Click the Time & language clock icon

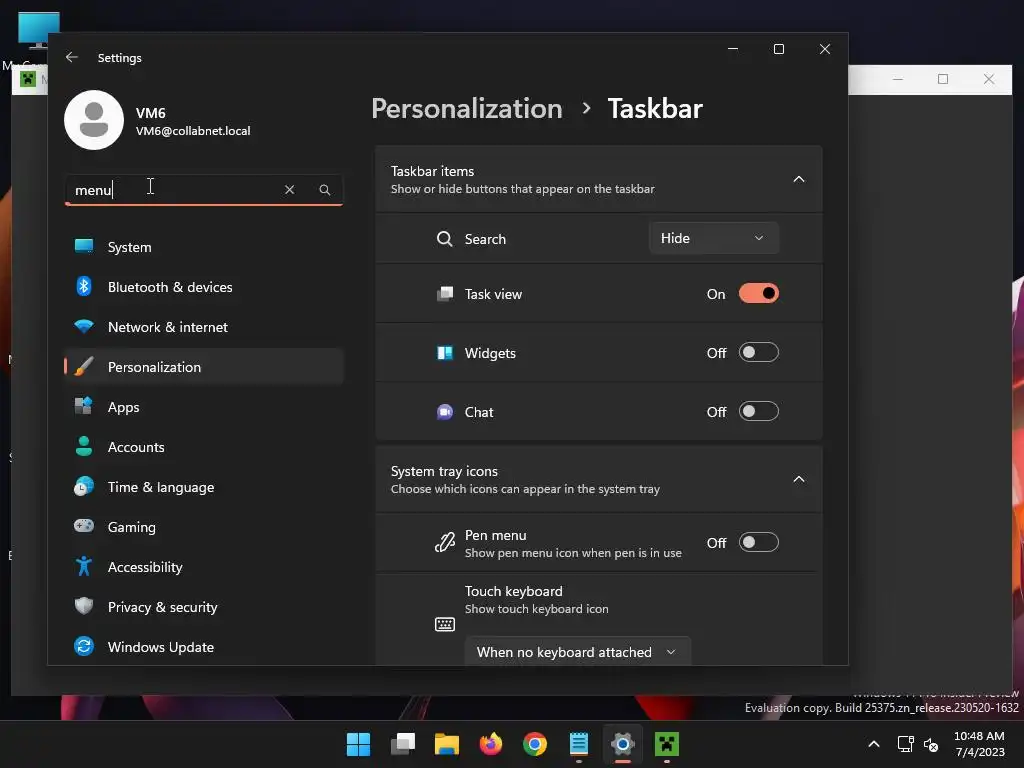point(84,487)
